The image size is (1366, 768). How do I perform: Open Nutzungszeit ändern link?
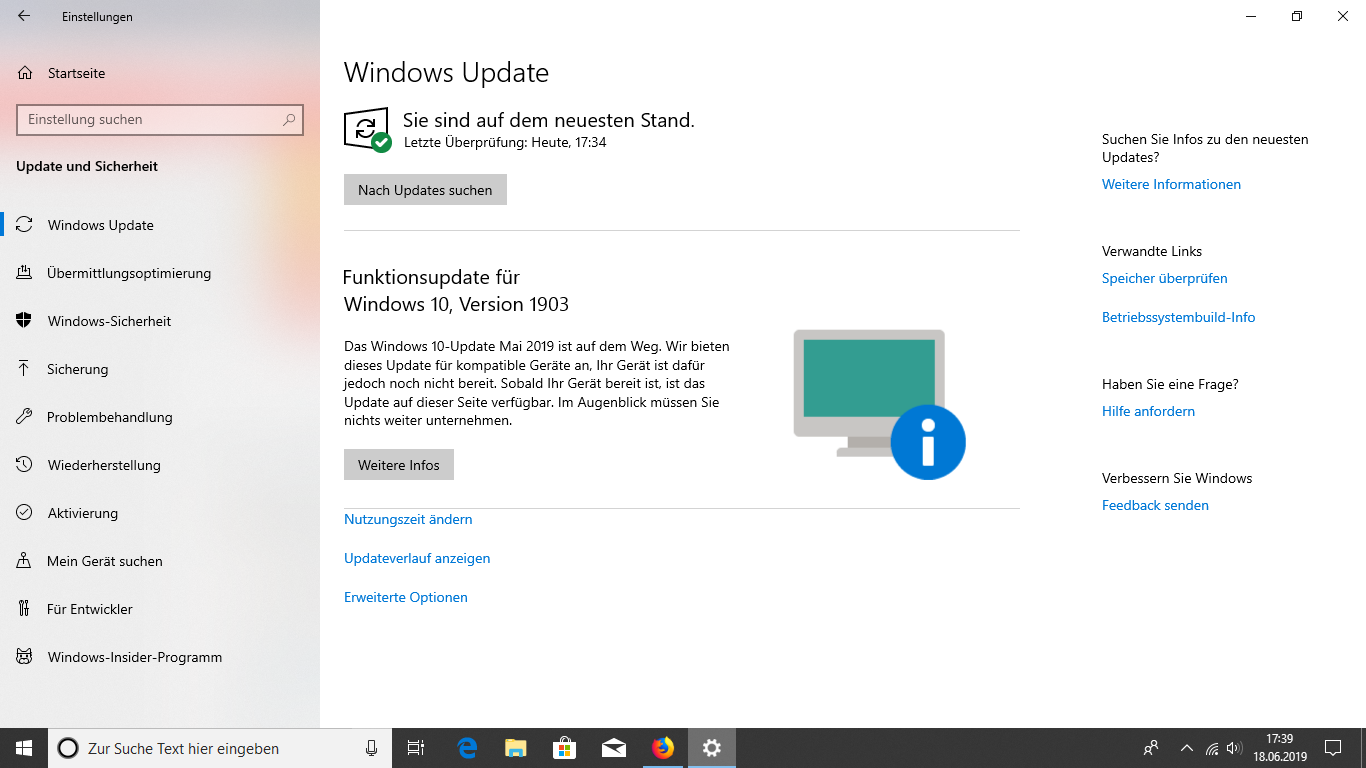(408, 519)
